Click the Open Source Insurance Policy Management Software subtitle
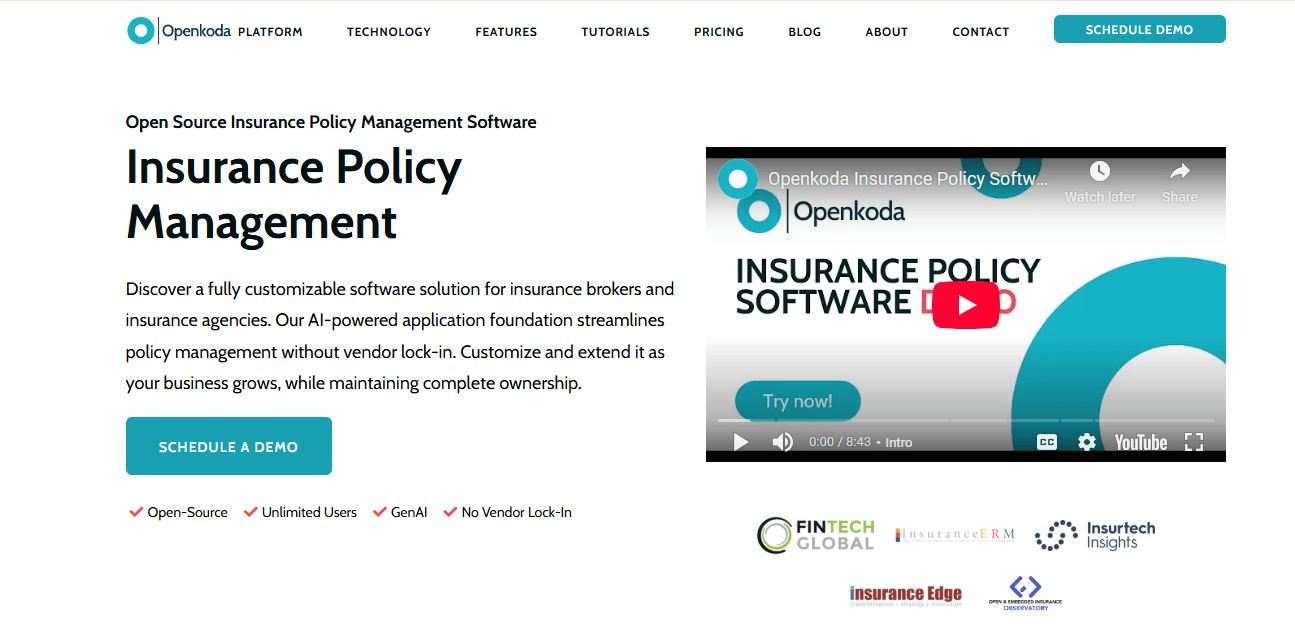1295x624 pixels. point(331,122)
